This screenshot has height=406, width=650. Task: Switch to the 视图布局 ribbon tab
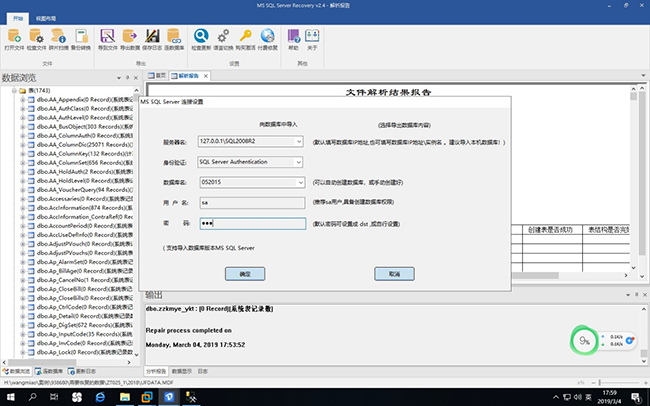pos(46,18)
